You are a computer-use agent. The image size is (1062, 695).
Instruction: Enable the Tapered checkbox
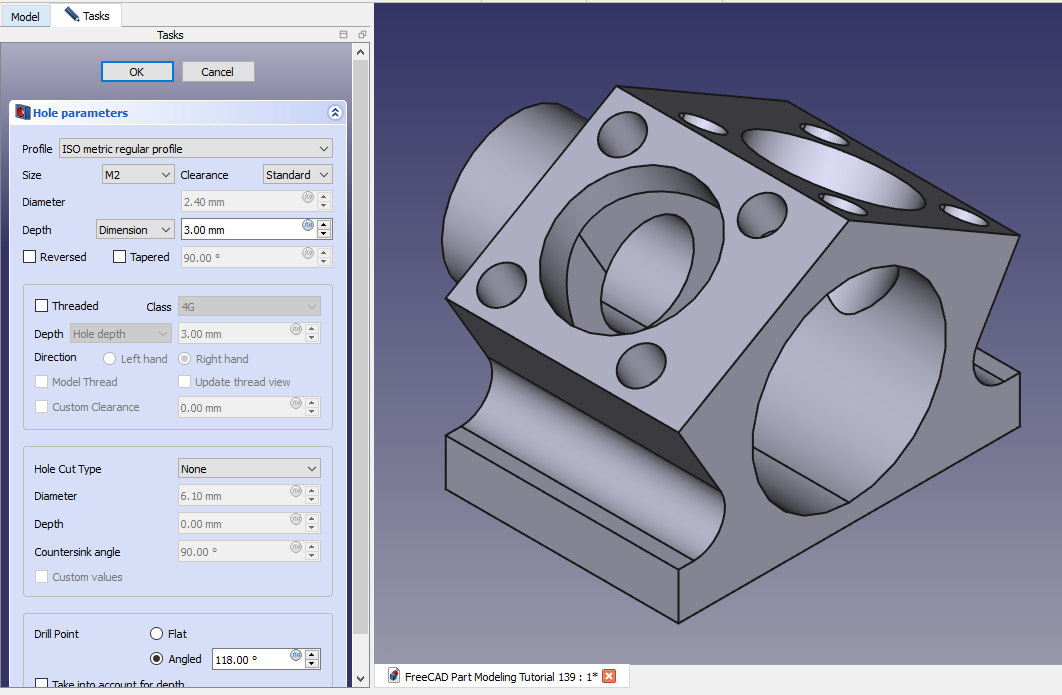coord(120,257)
